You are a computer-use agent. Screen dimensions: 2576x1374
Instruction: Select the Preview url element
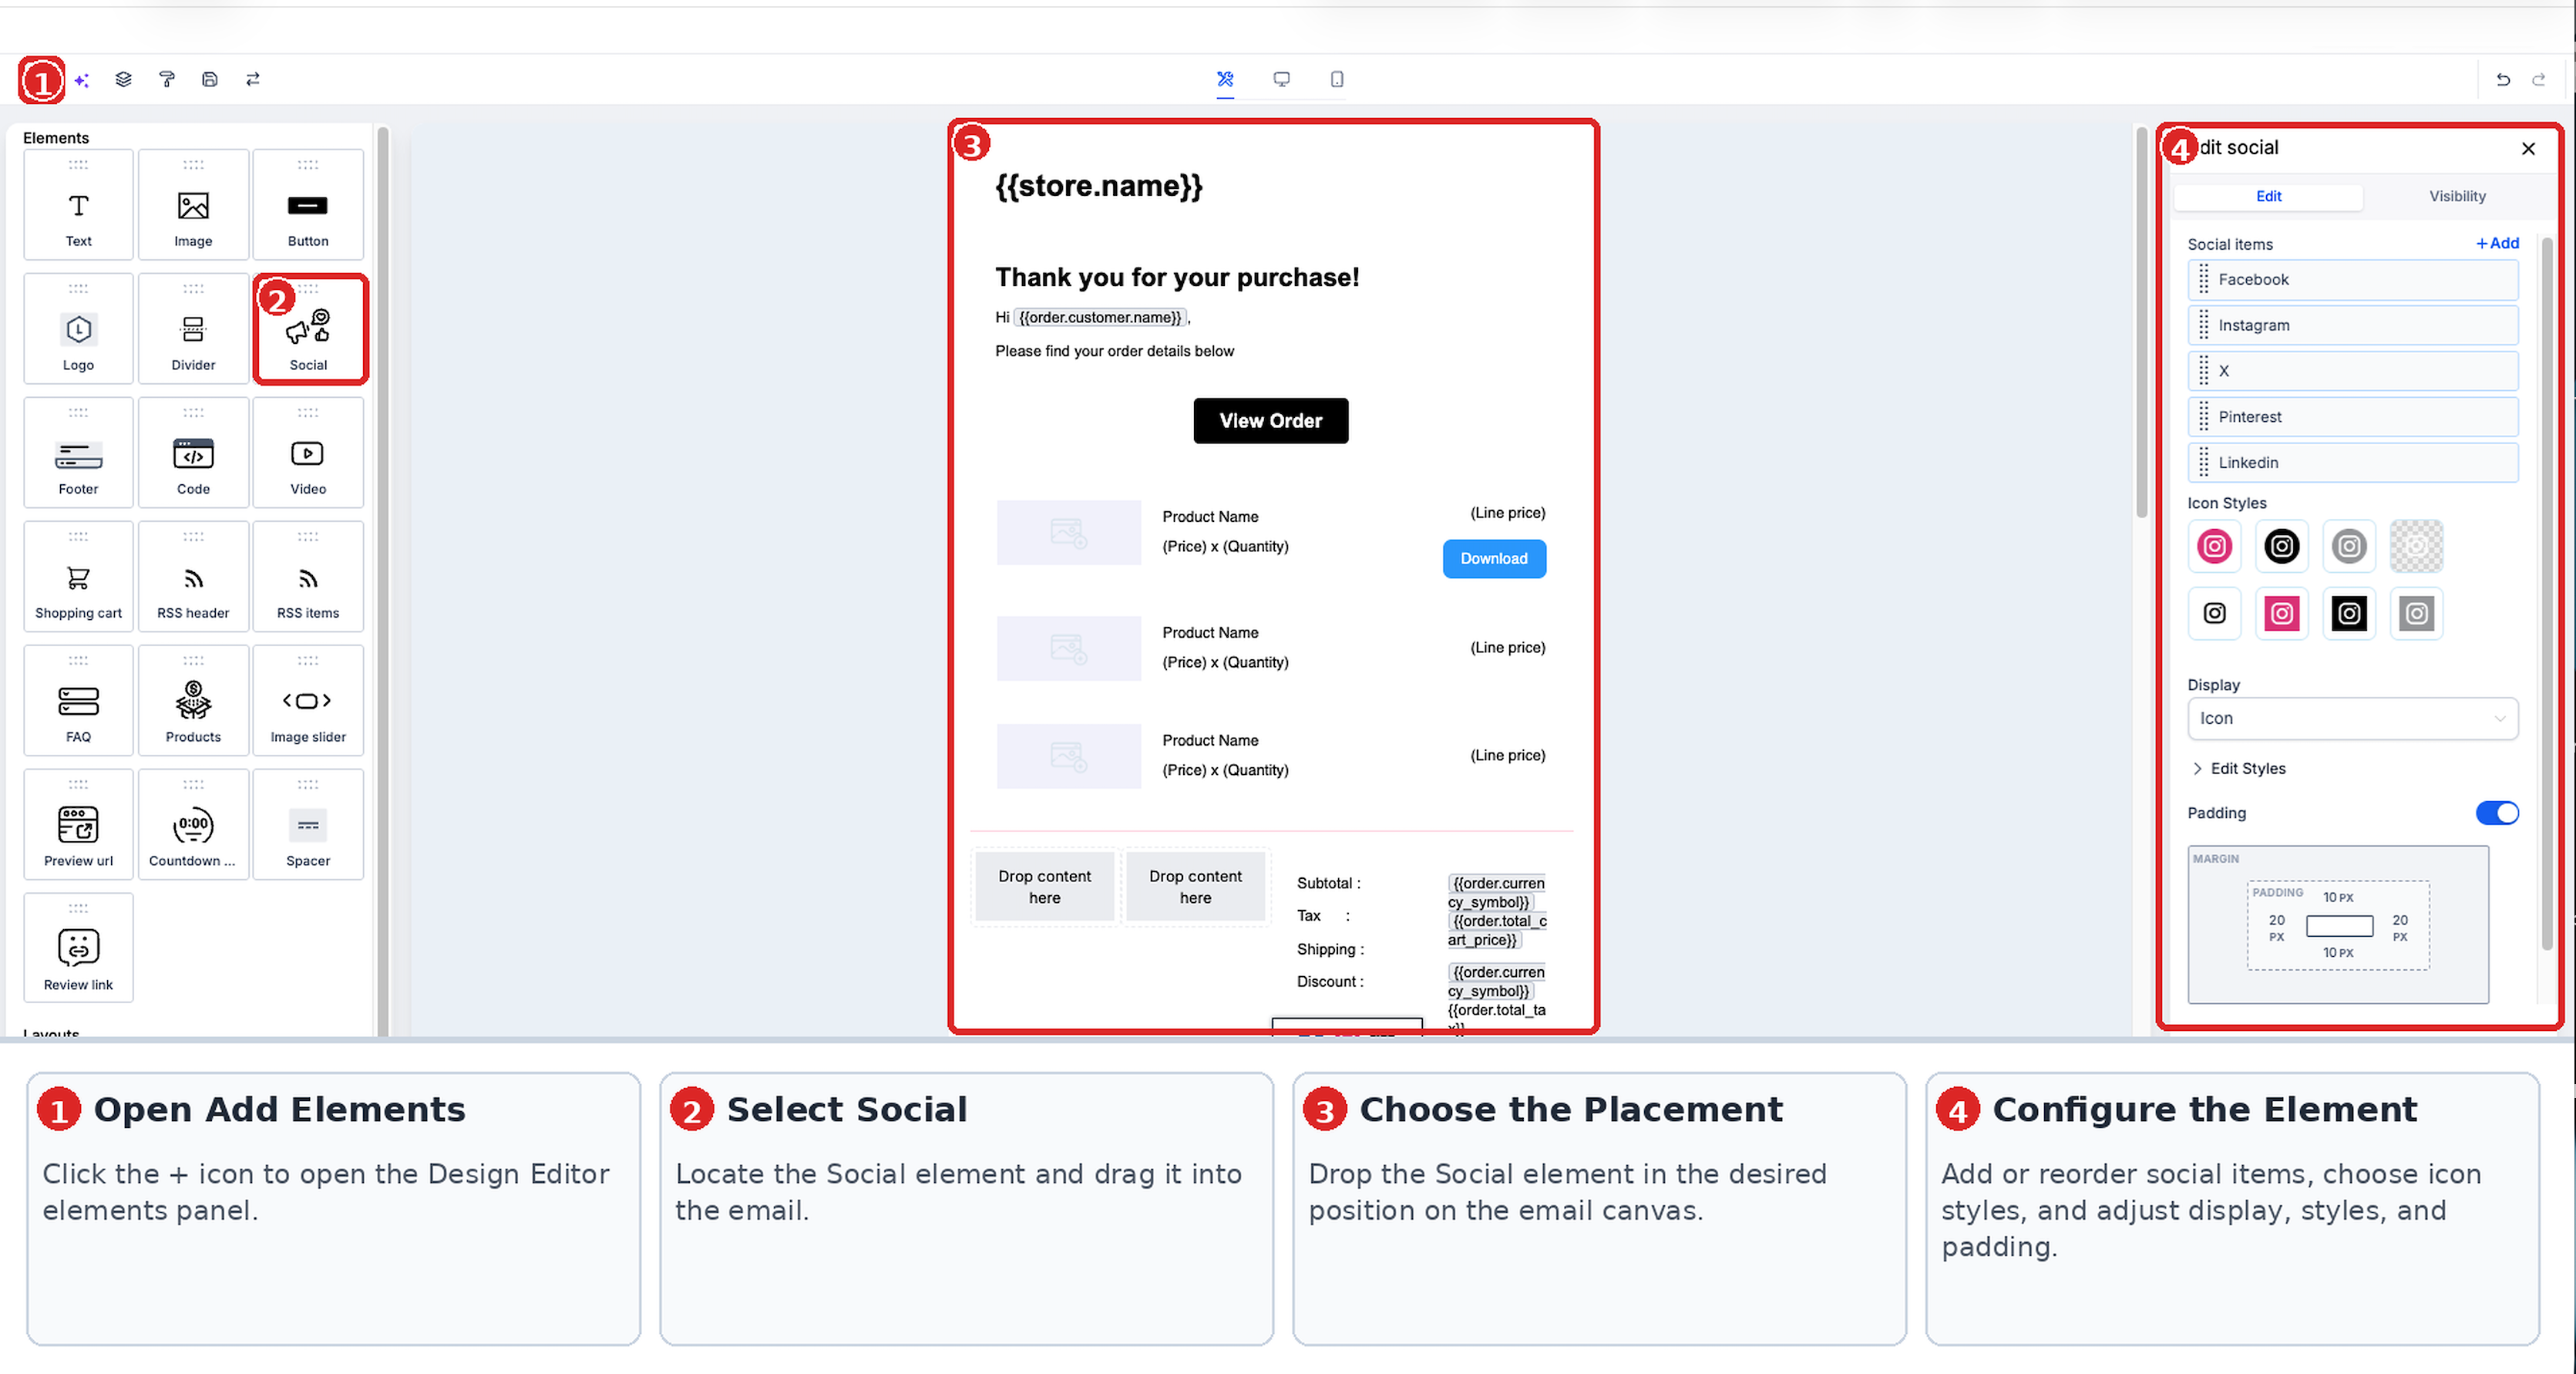tap(78, 825)
